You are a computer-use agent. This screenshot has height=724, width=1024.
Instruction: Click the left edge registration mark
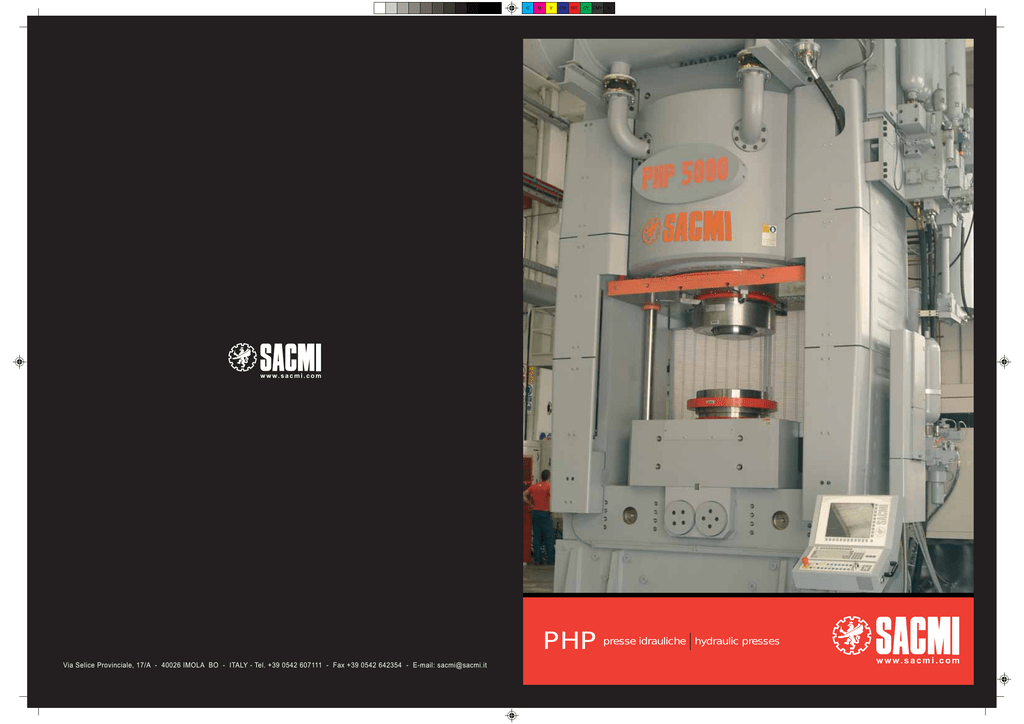click(19, 362)
